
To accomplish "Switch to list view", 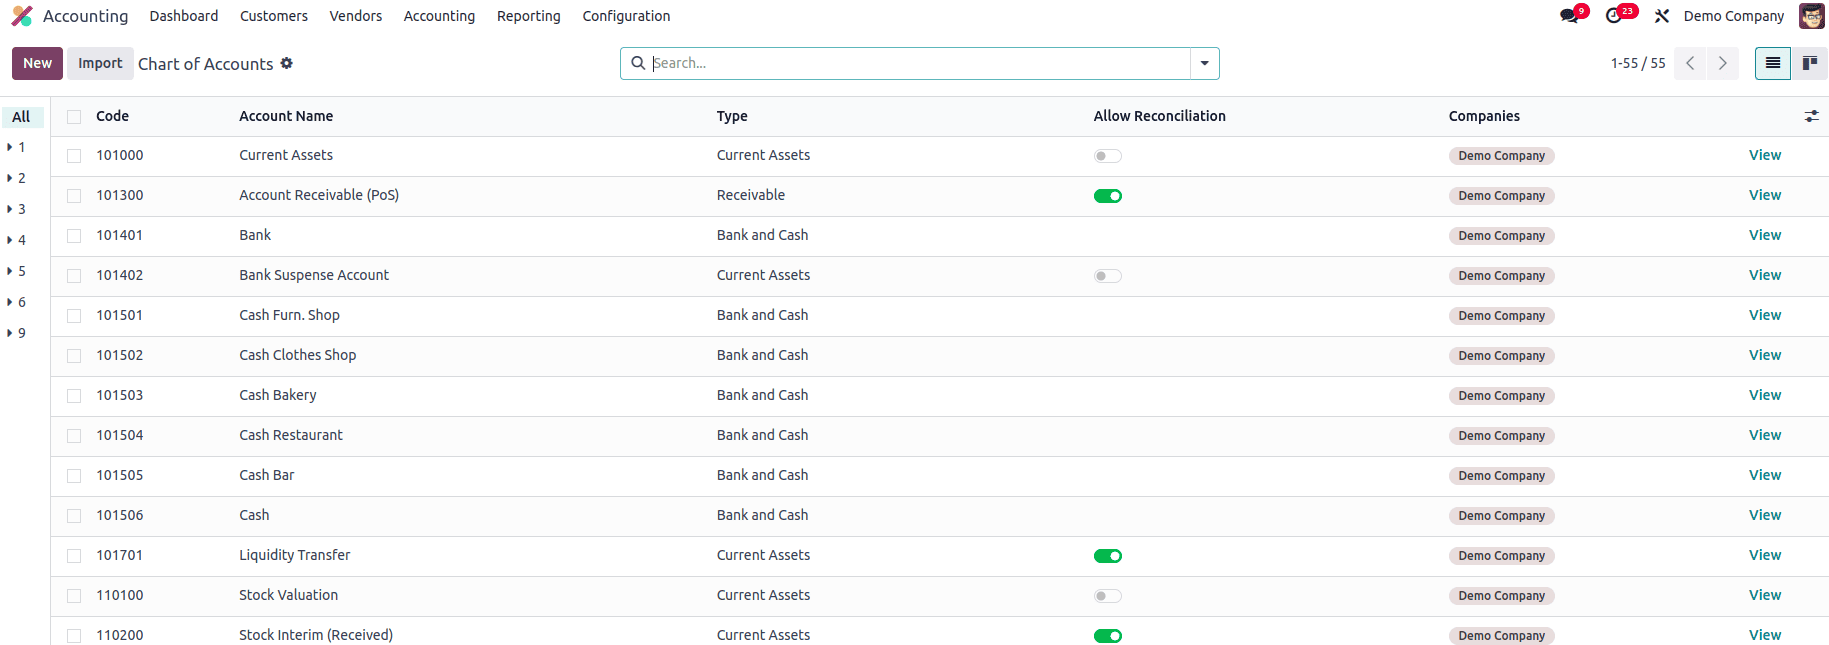I will 1773,63.
